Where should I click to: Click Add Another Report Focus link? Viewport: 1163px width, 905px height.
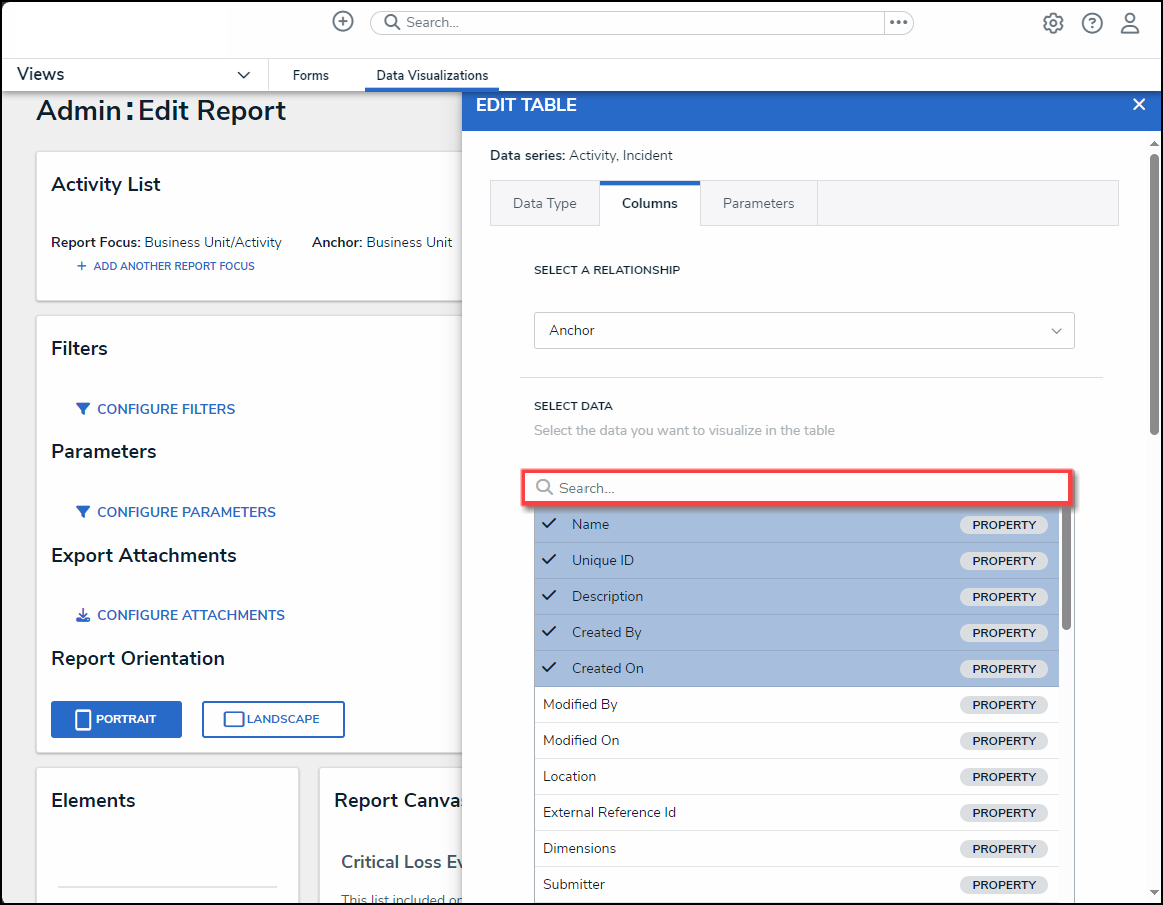166,266
